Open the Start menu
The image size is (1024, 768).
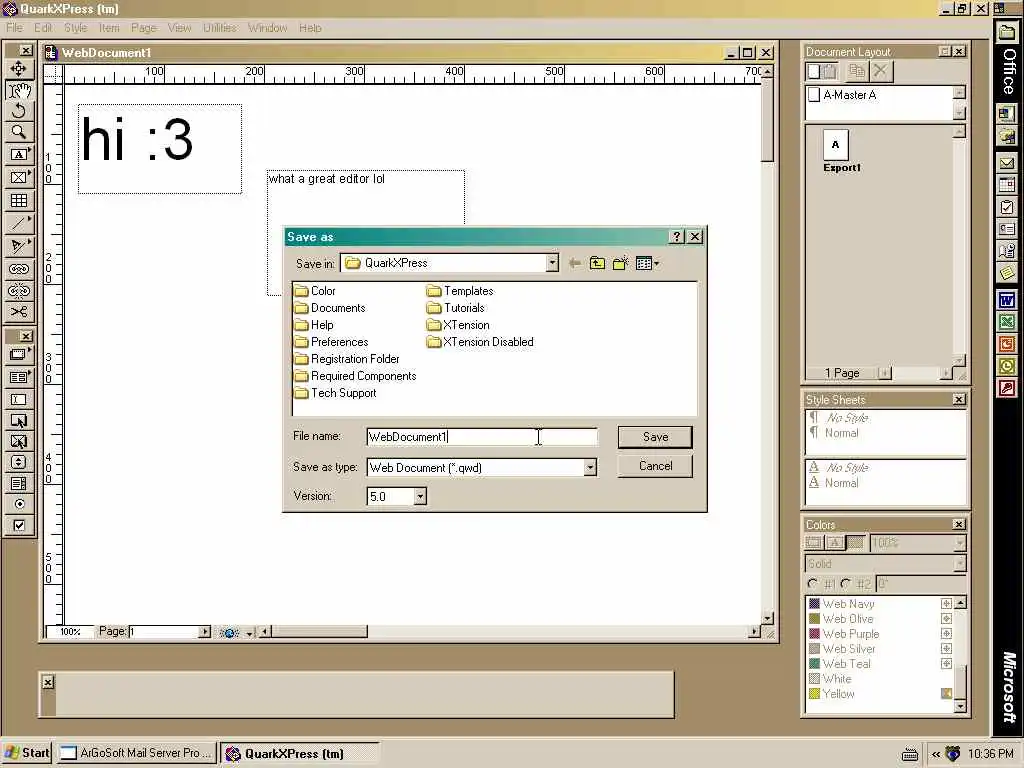[27, 753]
